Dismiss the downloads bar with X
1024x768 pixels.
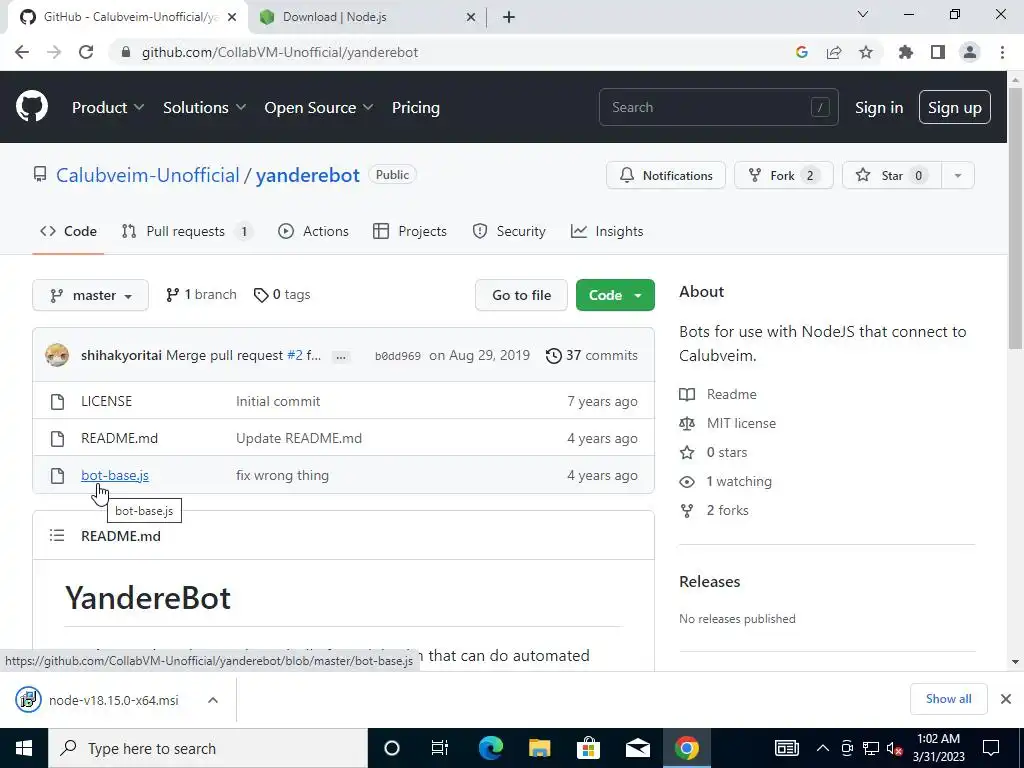click(x=1006, y=699)
